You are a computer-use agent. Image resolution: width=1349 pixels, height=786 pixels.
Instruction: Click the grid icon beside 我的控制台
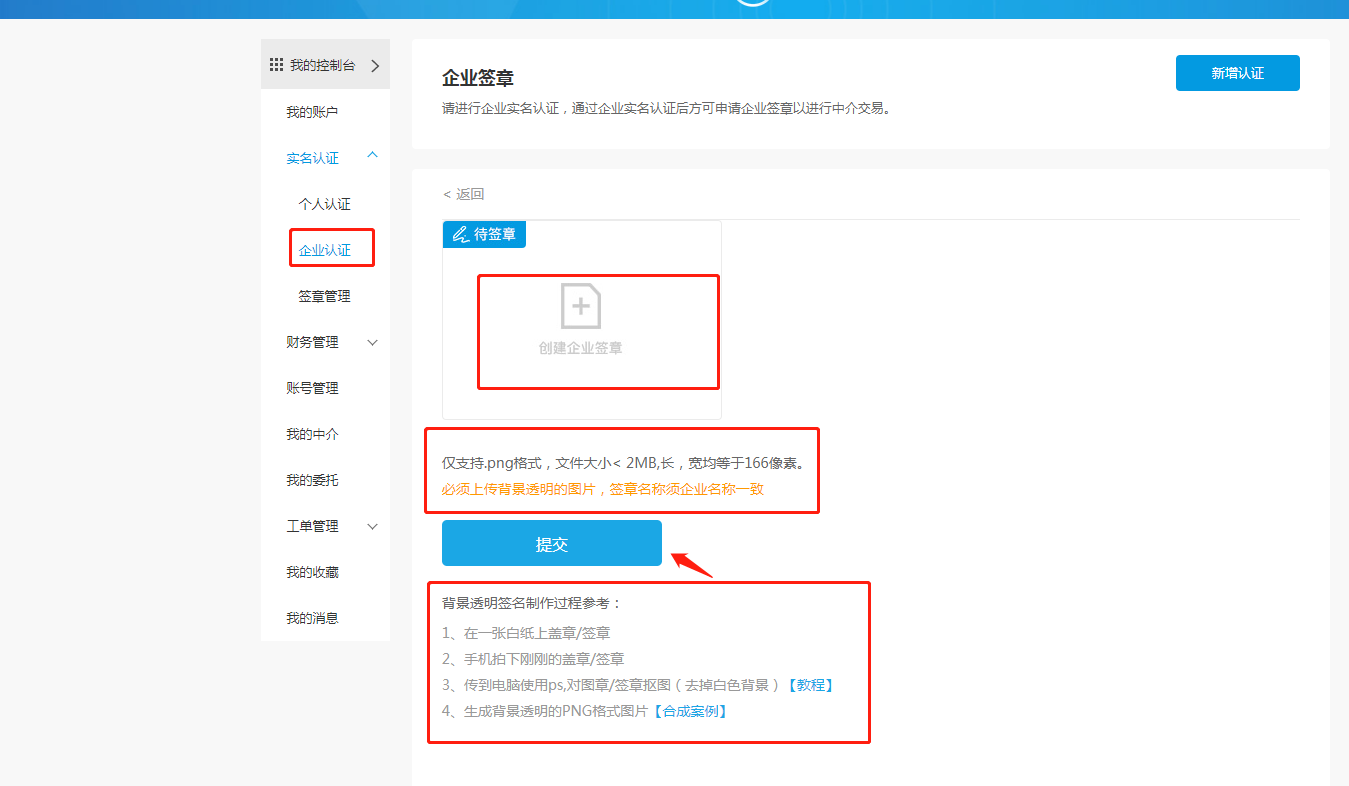tap(277, 65)
